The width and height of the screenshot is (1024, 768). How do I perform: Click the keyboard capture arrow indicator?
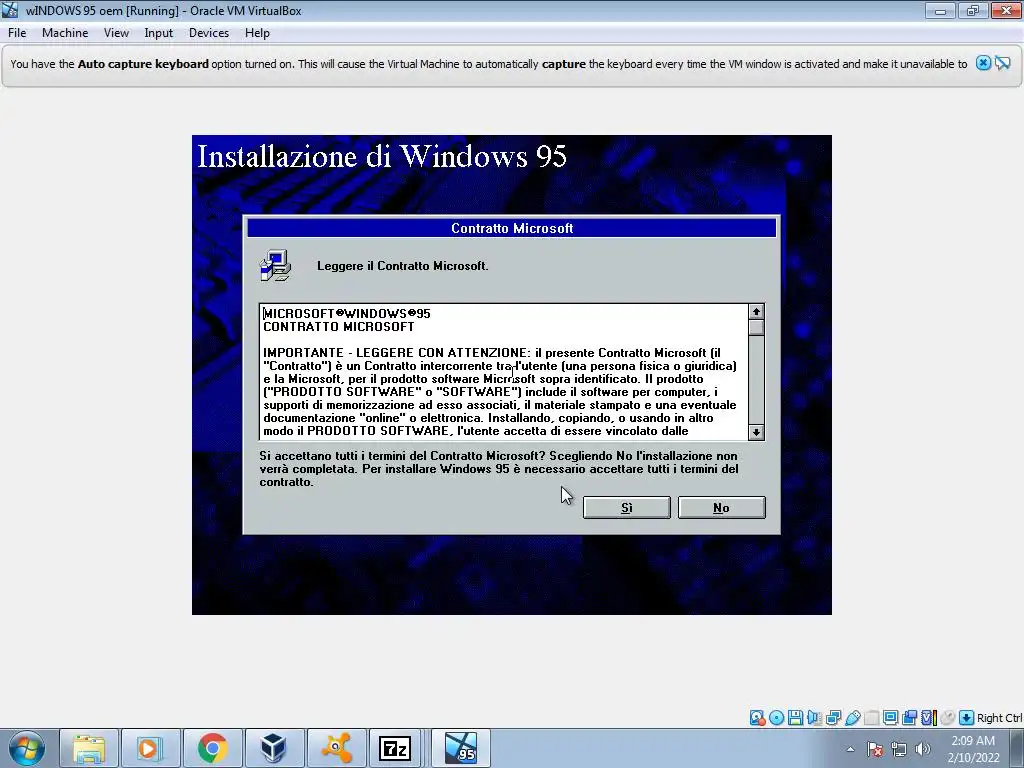[967, 718]
